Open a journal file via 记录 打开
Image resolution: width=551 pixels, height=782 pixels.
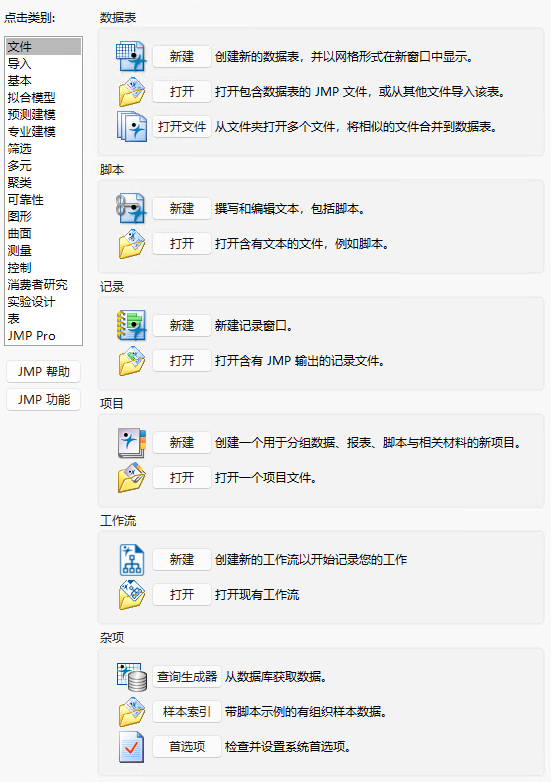click(x=182, y=361)
